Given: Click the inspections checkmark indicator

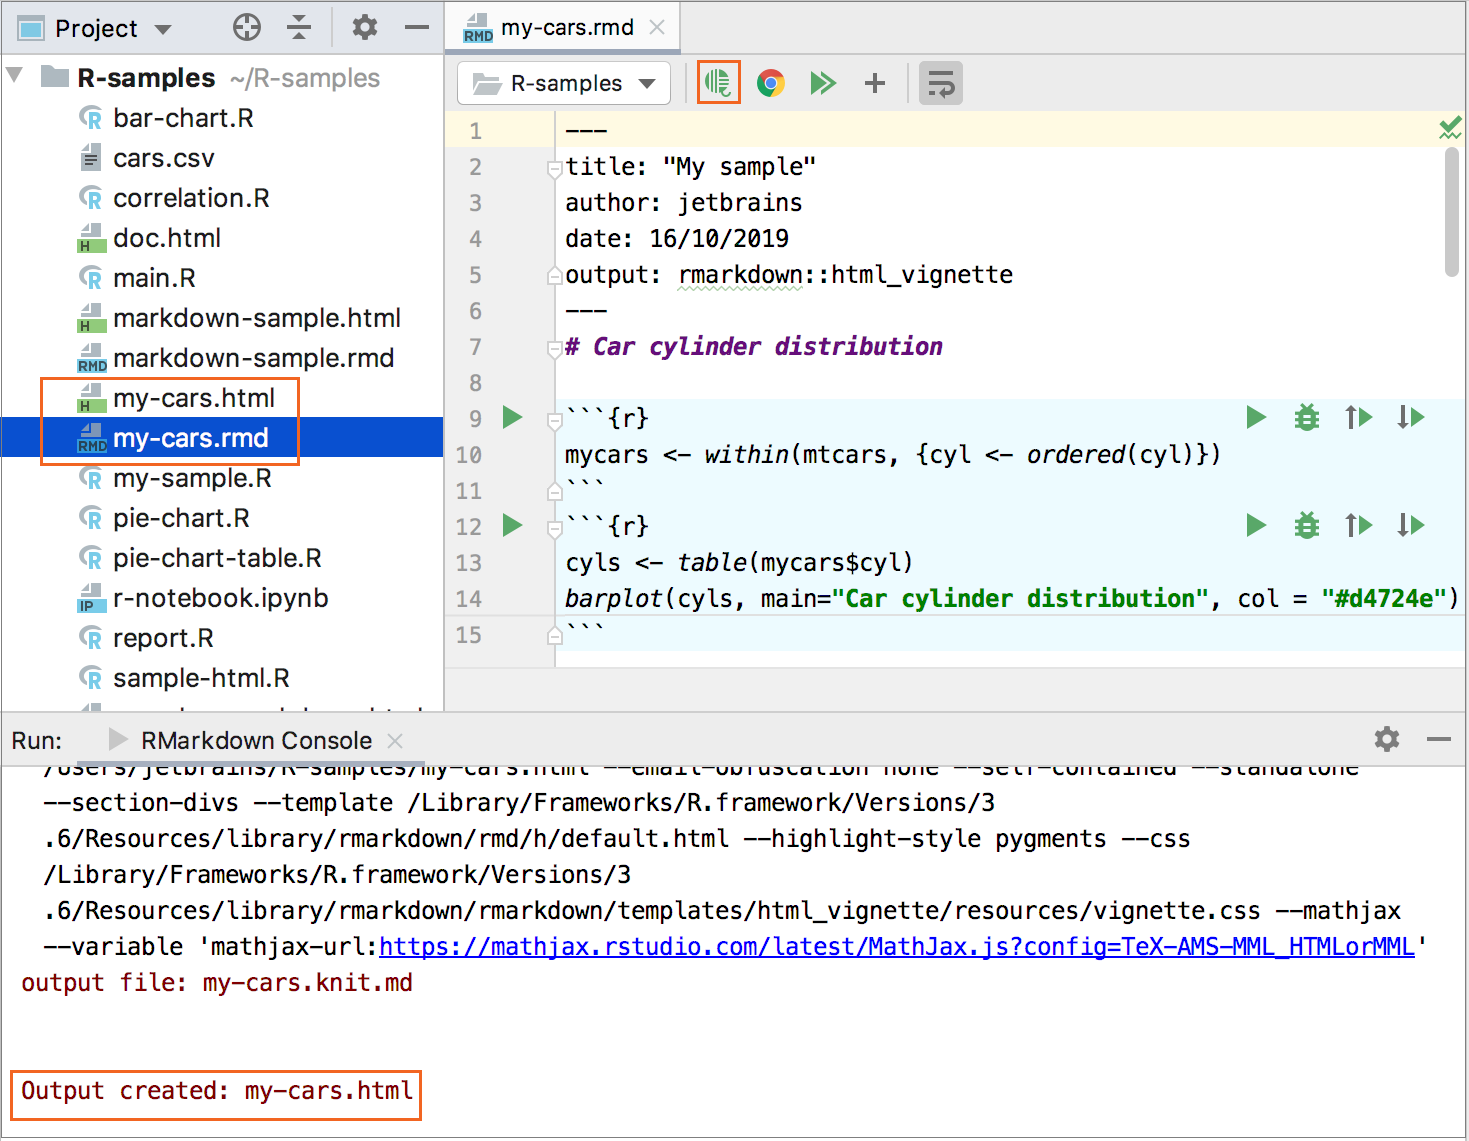Looking at the screenshot, I should tap(1450, 128).
